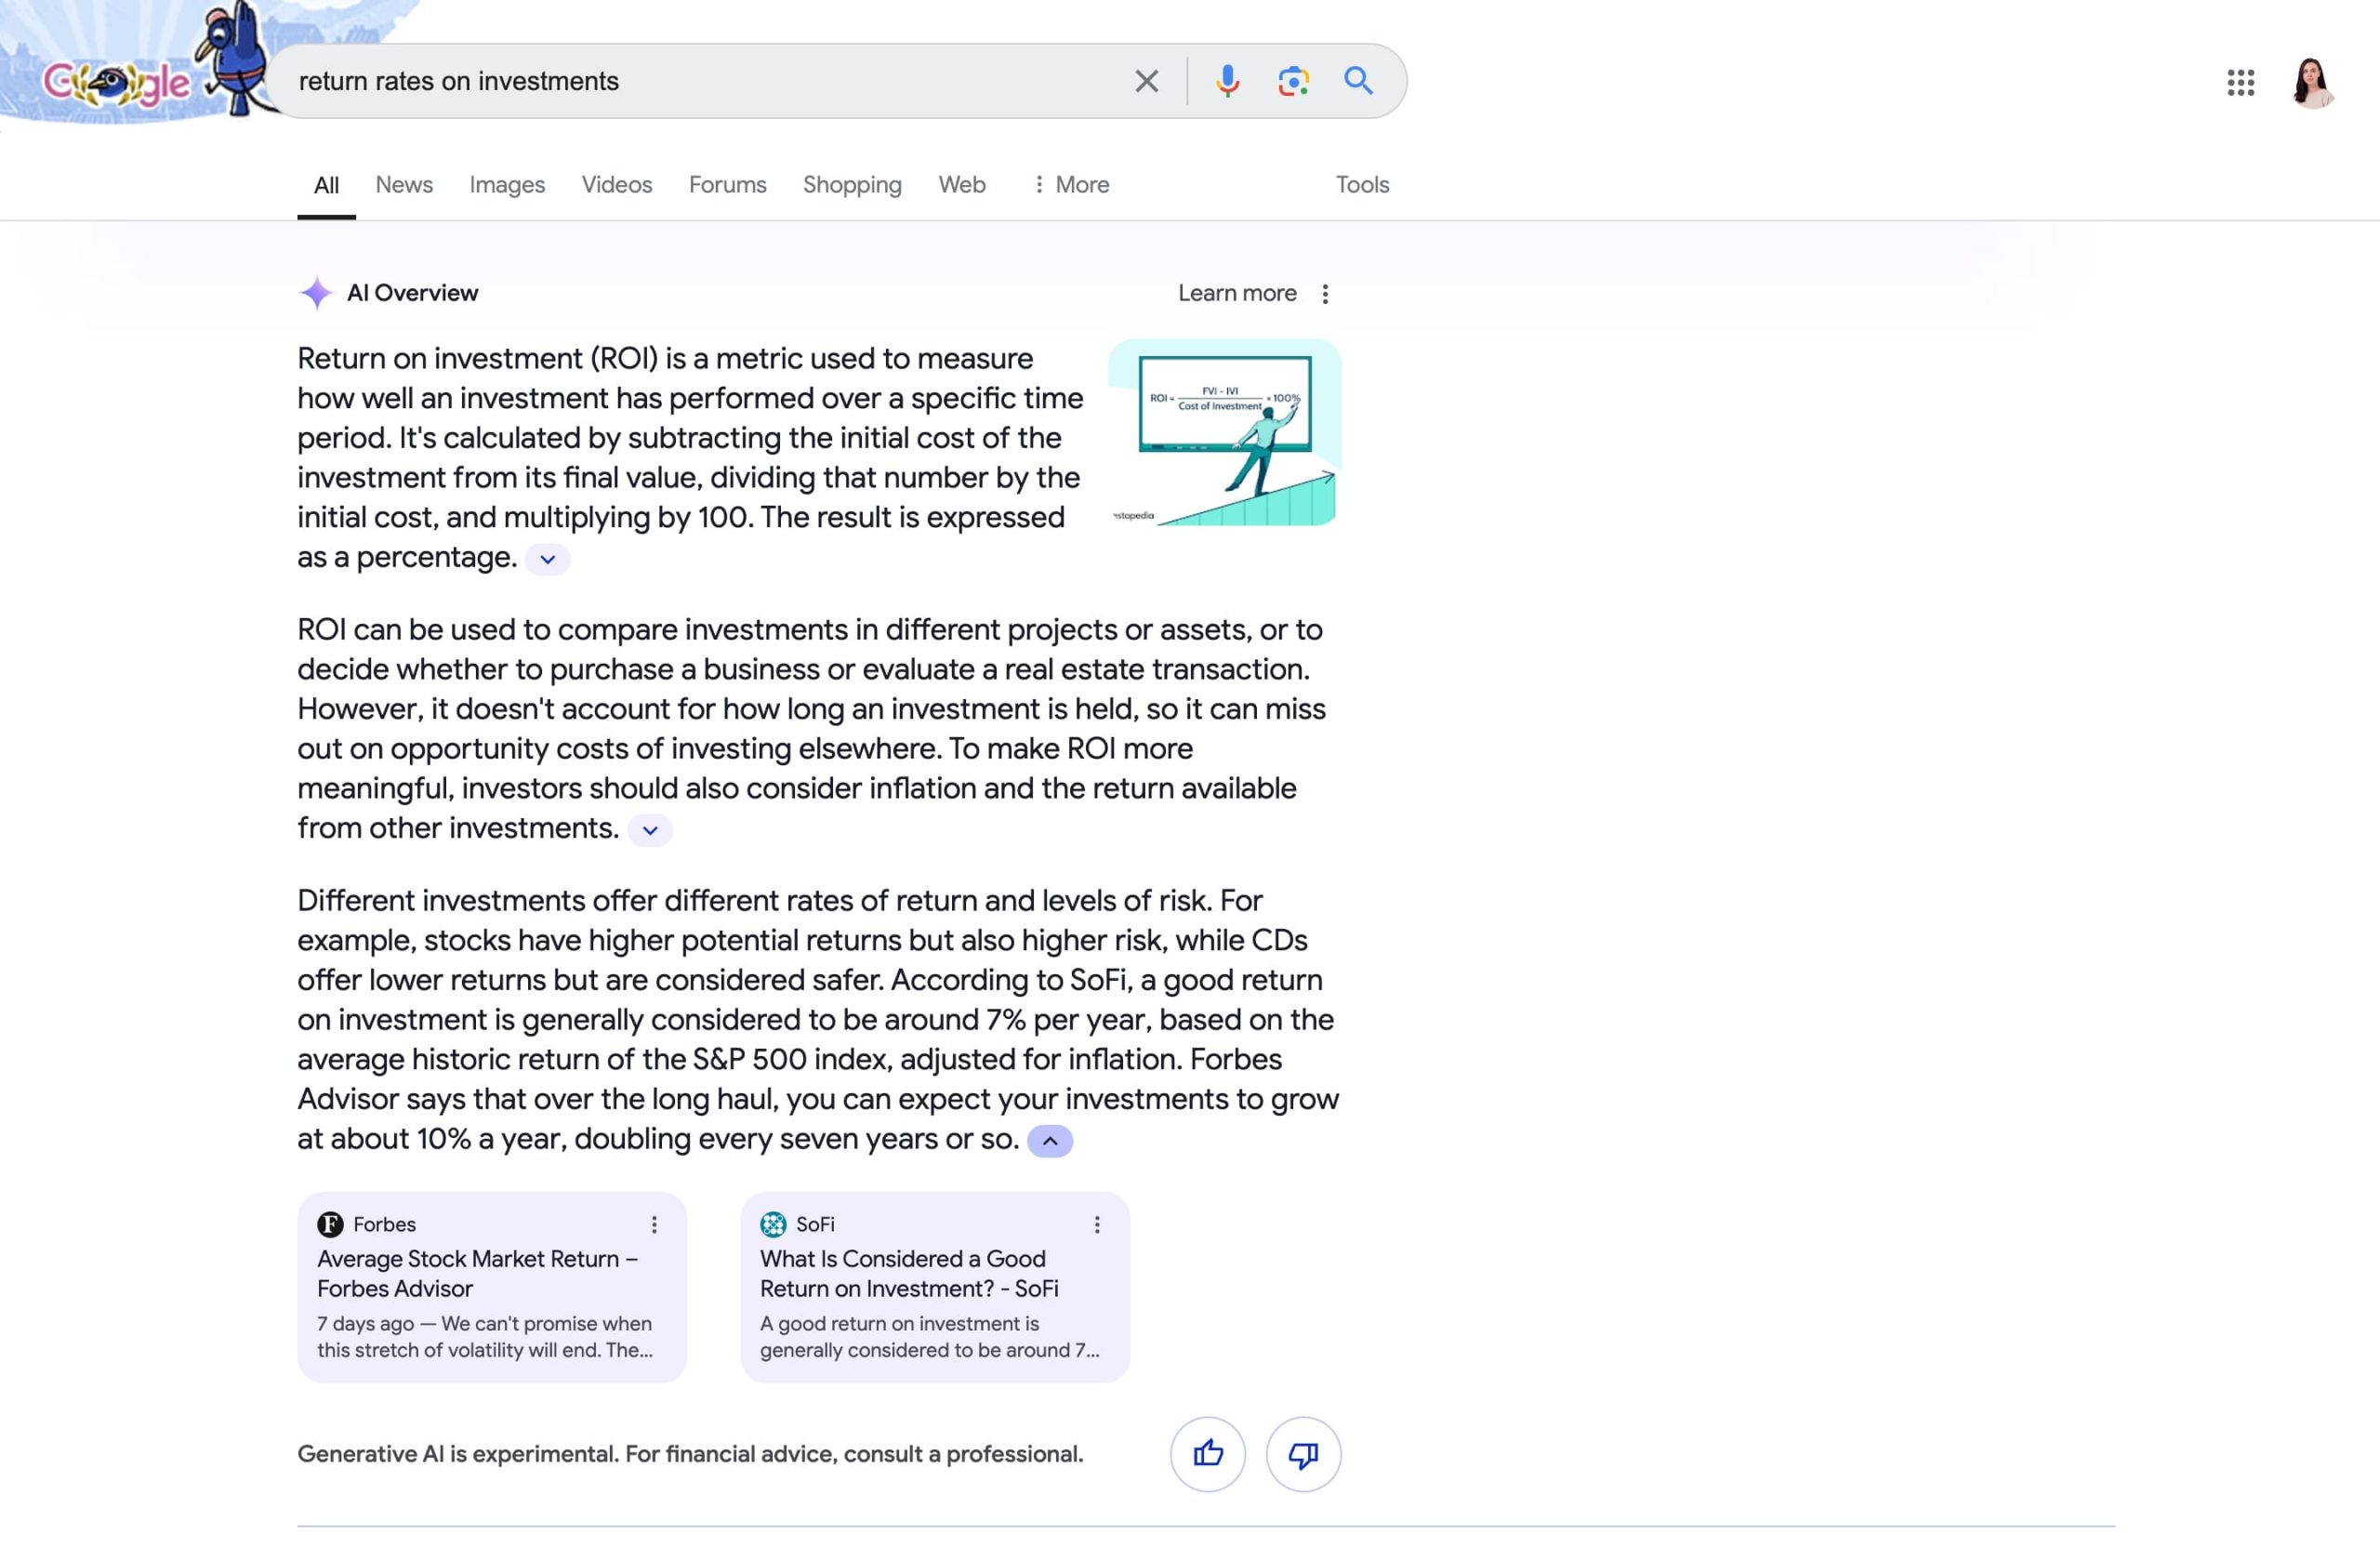This screenshot has width=2380, height=1547.
Task: Open the account profile picture menu
Action: click(x=2313, y=83)
